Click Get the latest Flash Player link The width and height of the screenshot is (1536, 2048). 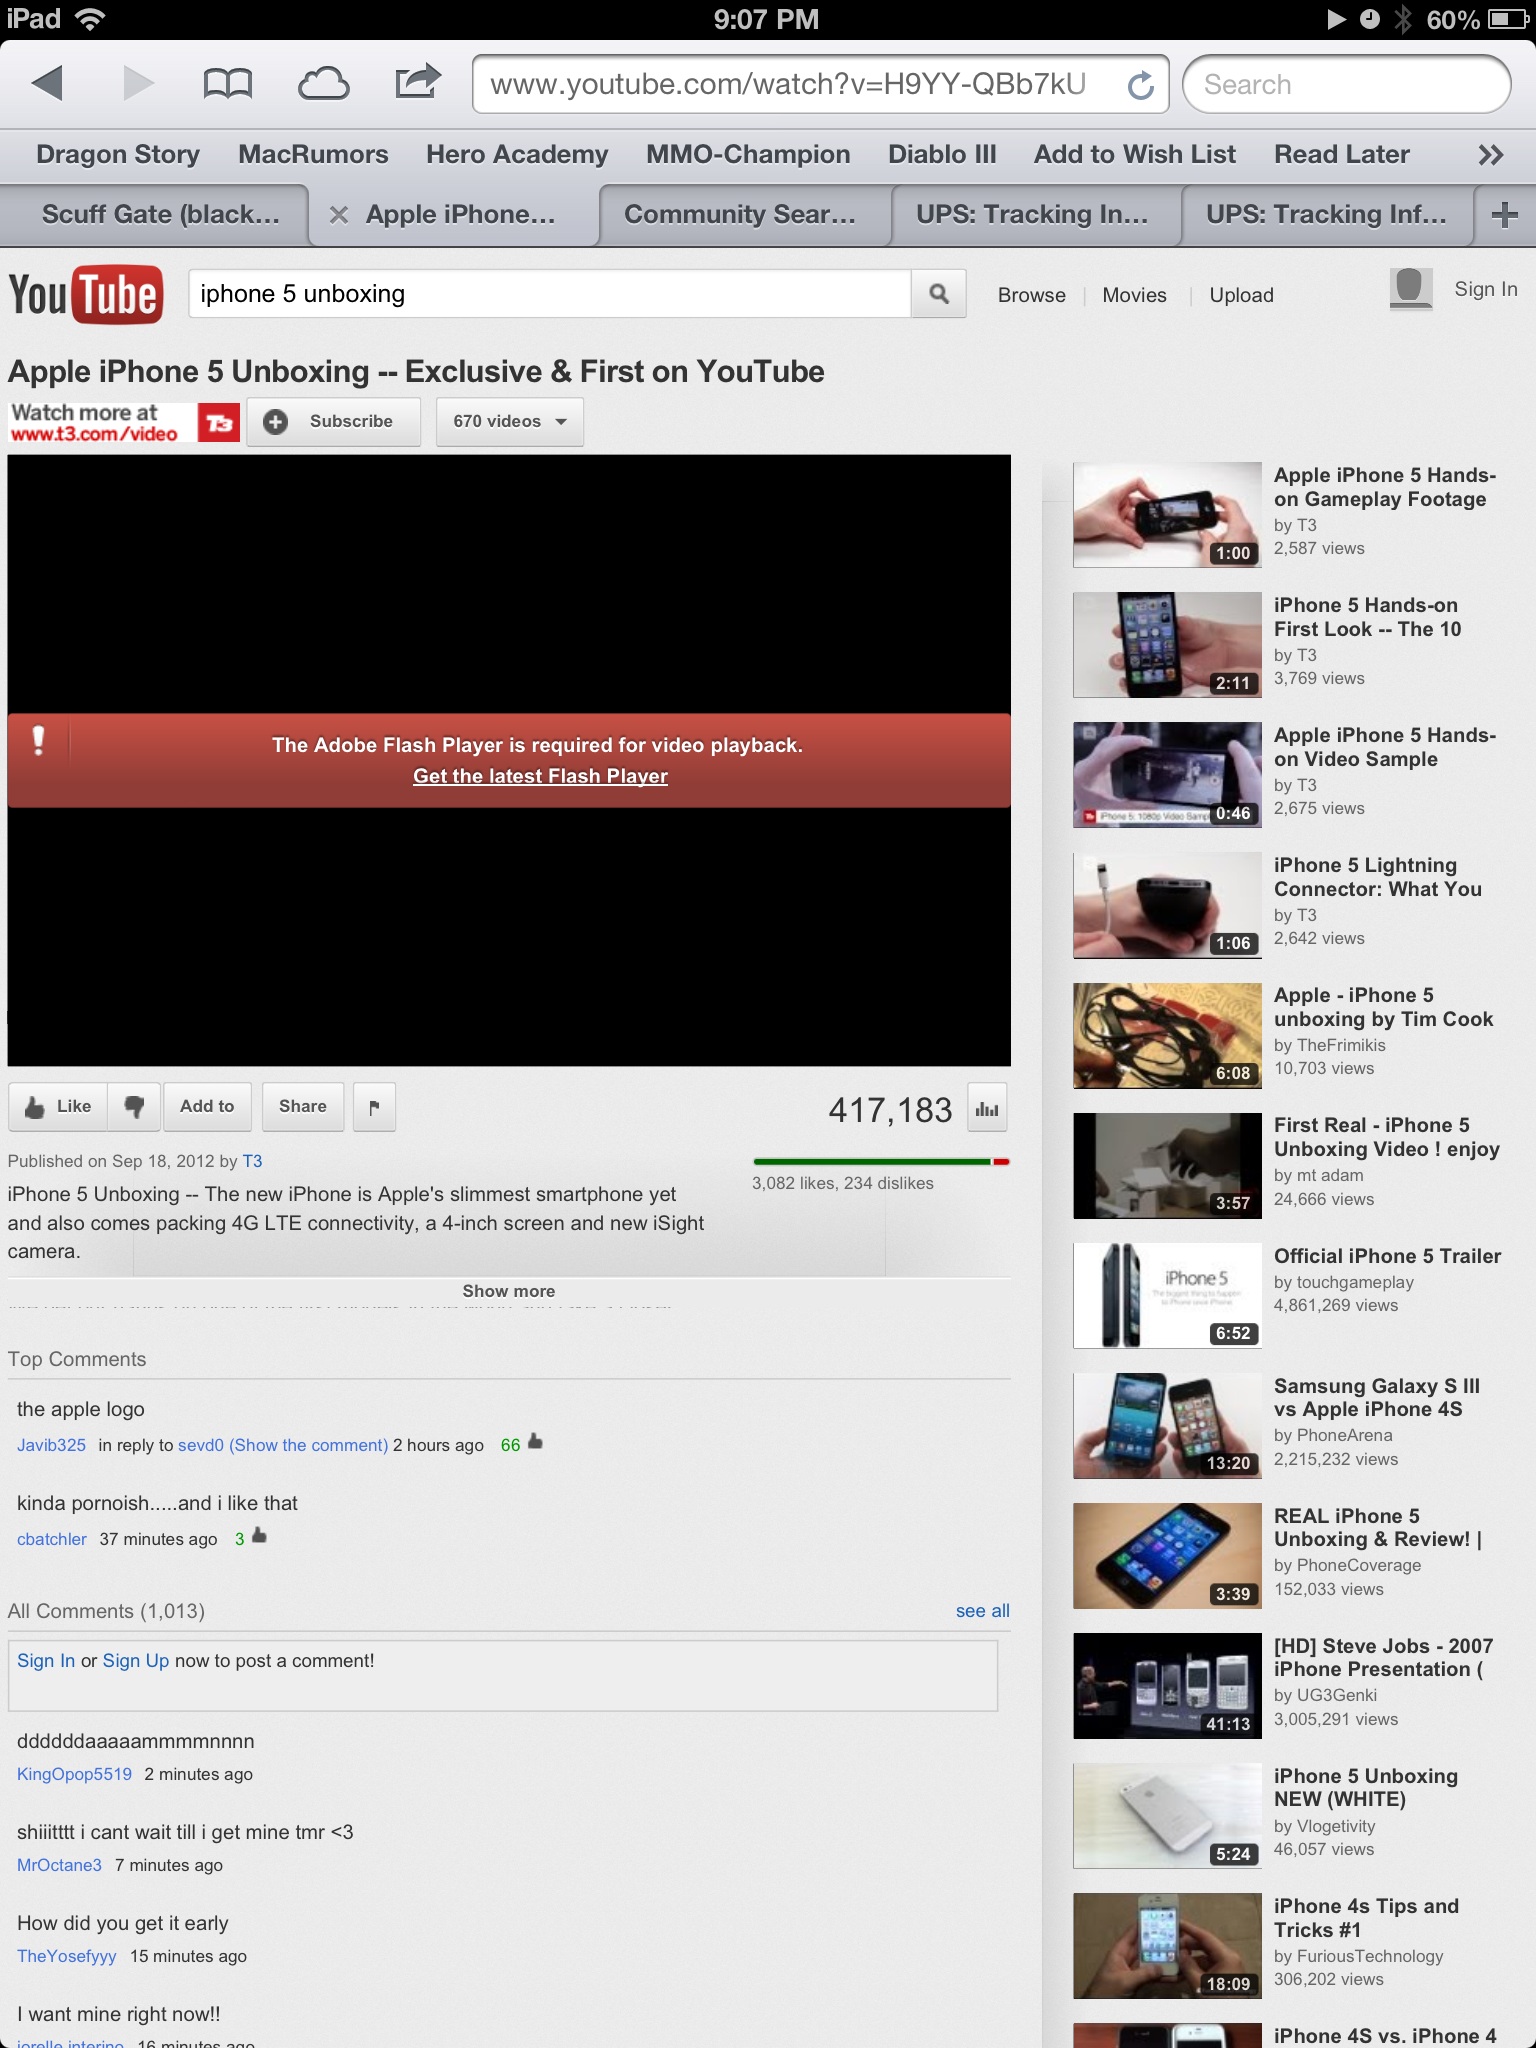(x=540, y=776)
